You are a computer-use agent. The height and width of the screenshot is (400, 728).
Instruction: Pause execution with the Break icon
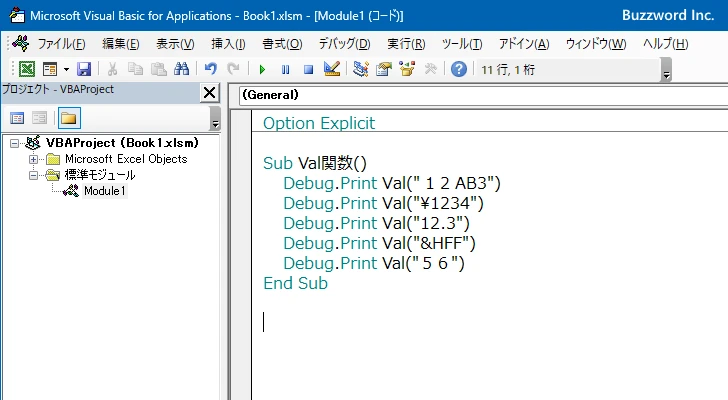[x=286, y=70]
